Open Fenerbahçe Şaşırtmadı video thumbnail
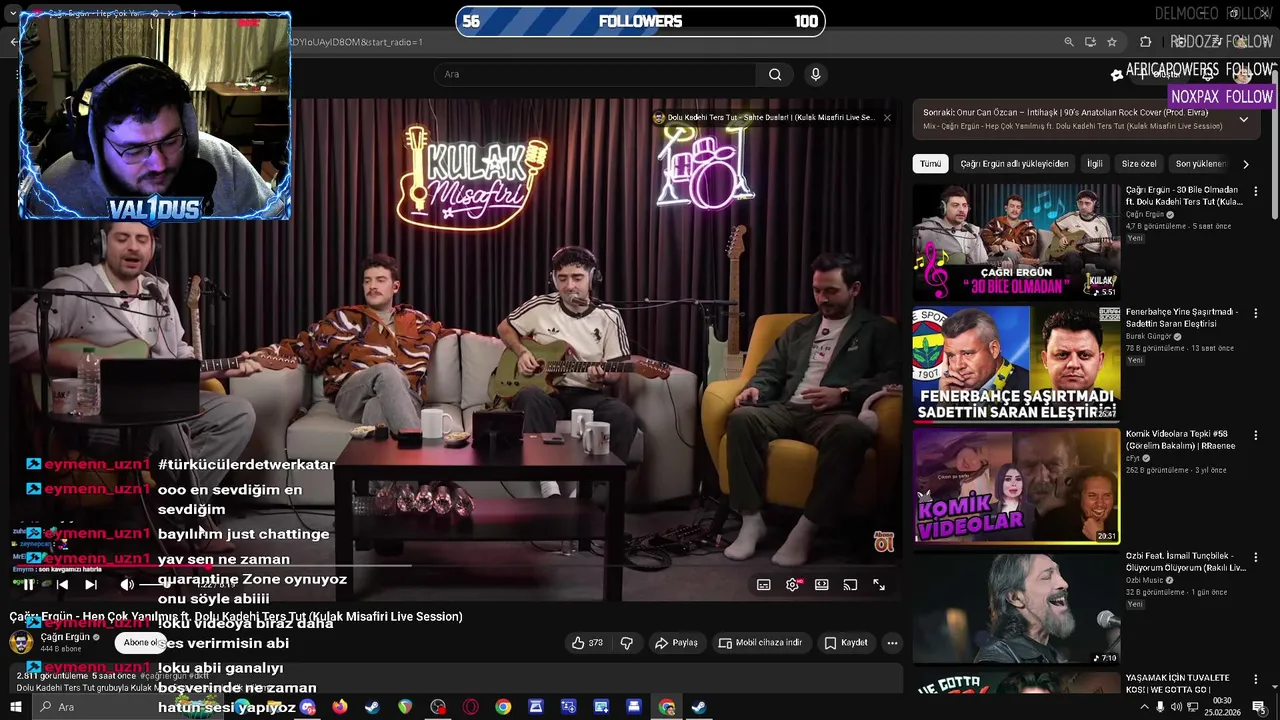1280x720 pixels. [1016, 364]
